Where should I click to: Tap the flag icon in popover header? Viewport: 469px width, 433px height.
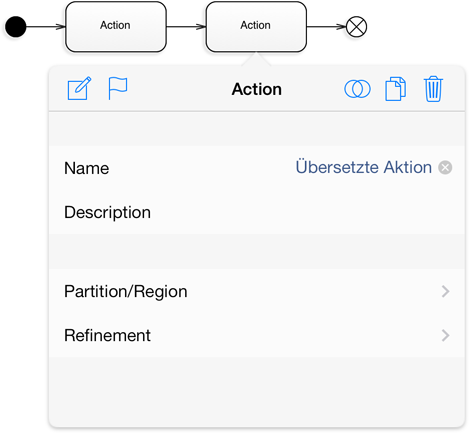(x=118, y=88)
